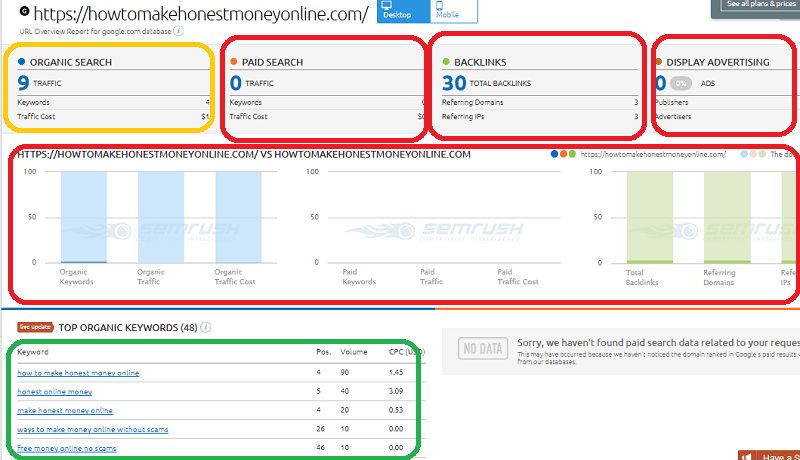Viewport: 800px width, 460px height.
Task: Sort by the Pos. column header
Action: (x=323, y=352)
